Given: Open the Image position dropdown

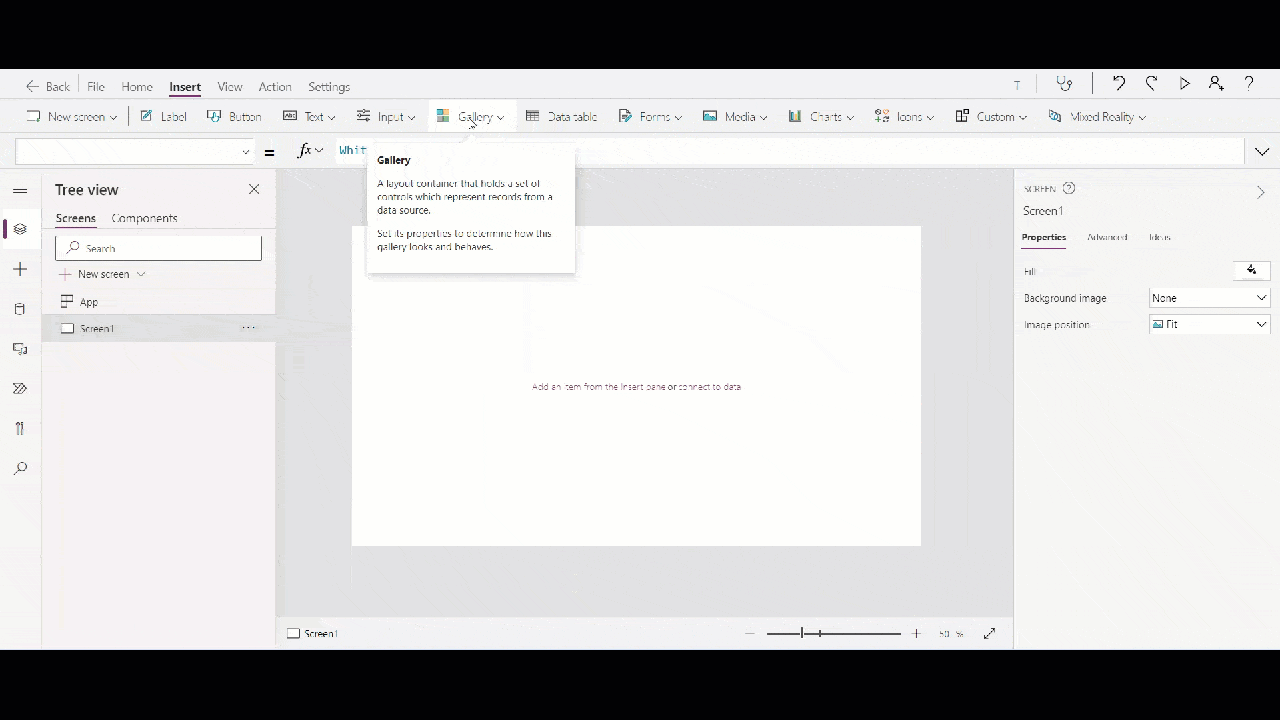Looking at the screenshot, I should pyautogui.click(x=1209, y=324).
